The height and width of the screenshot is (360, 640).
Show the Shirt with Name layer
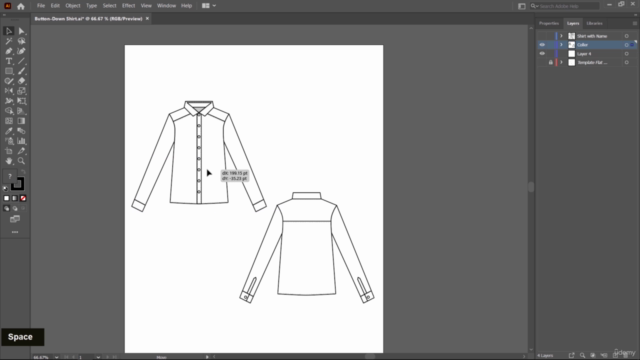point(542,36)
